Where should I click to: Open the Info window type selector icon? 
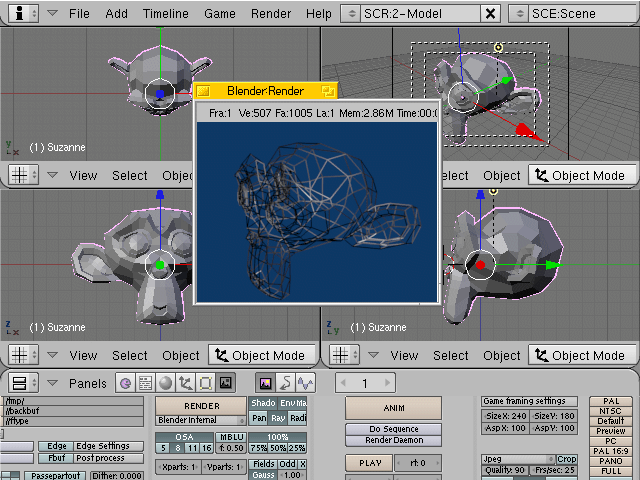(x=23, y=13)
